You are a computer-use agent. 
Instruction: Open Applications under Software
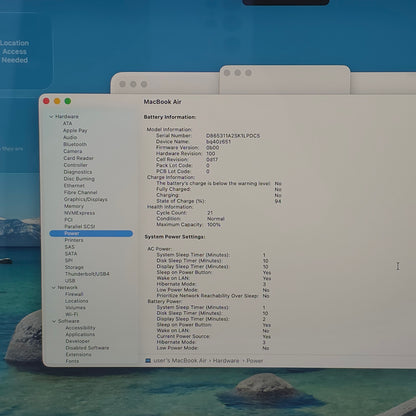click(80, 334)
